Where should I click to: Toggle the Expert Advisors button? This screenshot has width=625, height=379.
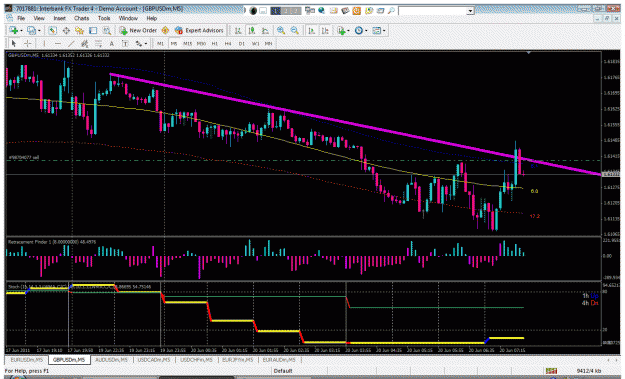pyautogui.click(x=199, y=30)
